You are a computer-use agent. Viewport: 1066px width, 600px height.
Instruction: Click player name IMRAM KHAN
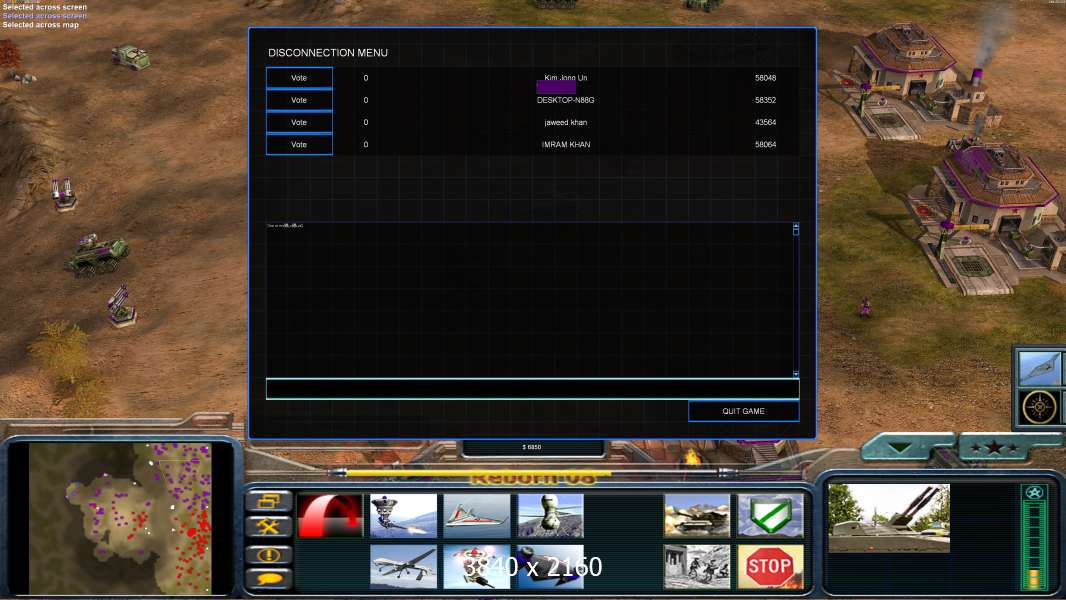click(566, 145)
